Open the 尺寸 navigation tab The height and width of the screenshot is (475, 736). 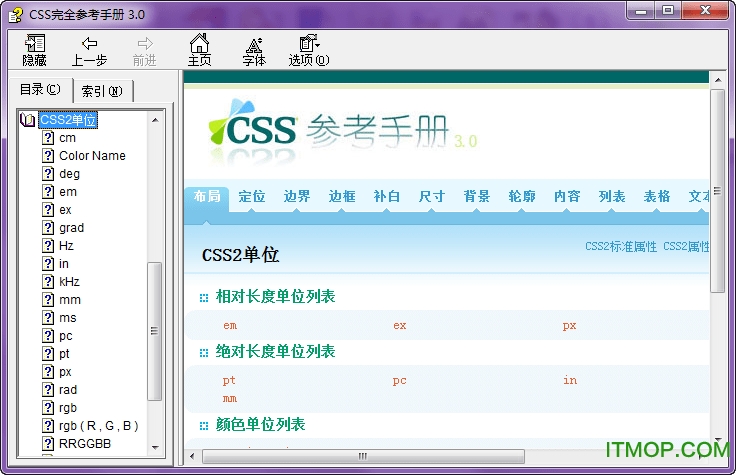click(432, 196)
